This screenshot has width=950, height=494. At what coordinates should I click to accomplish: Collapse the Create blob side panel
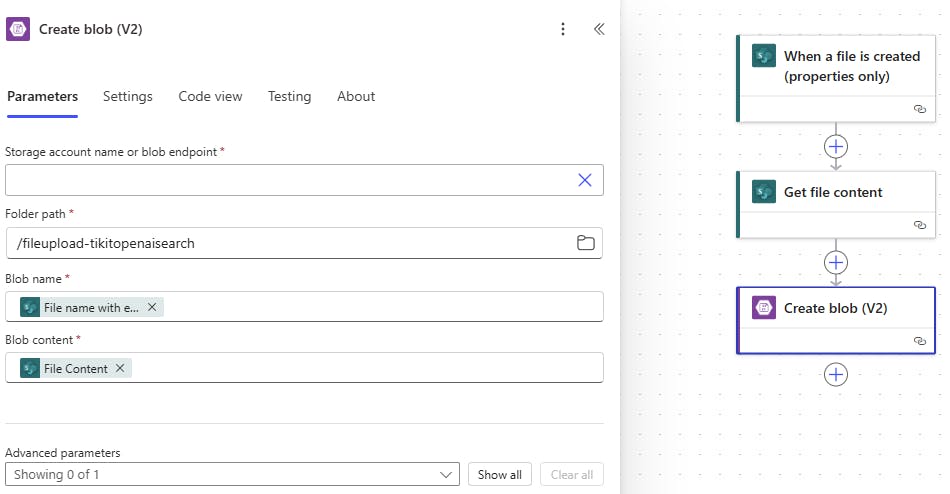coord(599,29)
